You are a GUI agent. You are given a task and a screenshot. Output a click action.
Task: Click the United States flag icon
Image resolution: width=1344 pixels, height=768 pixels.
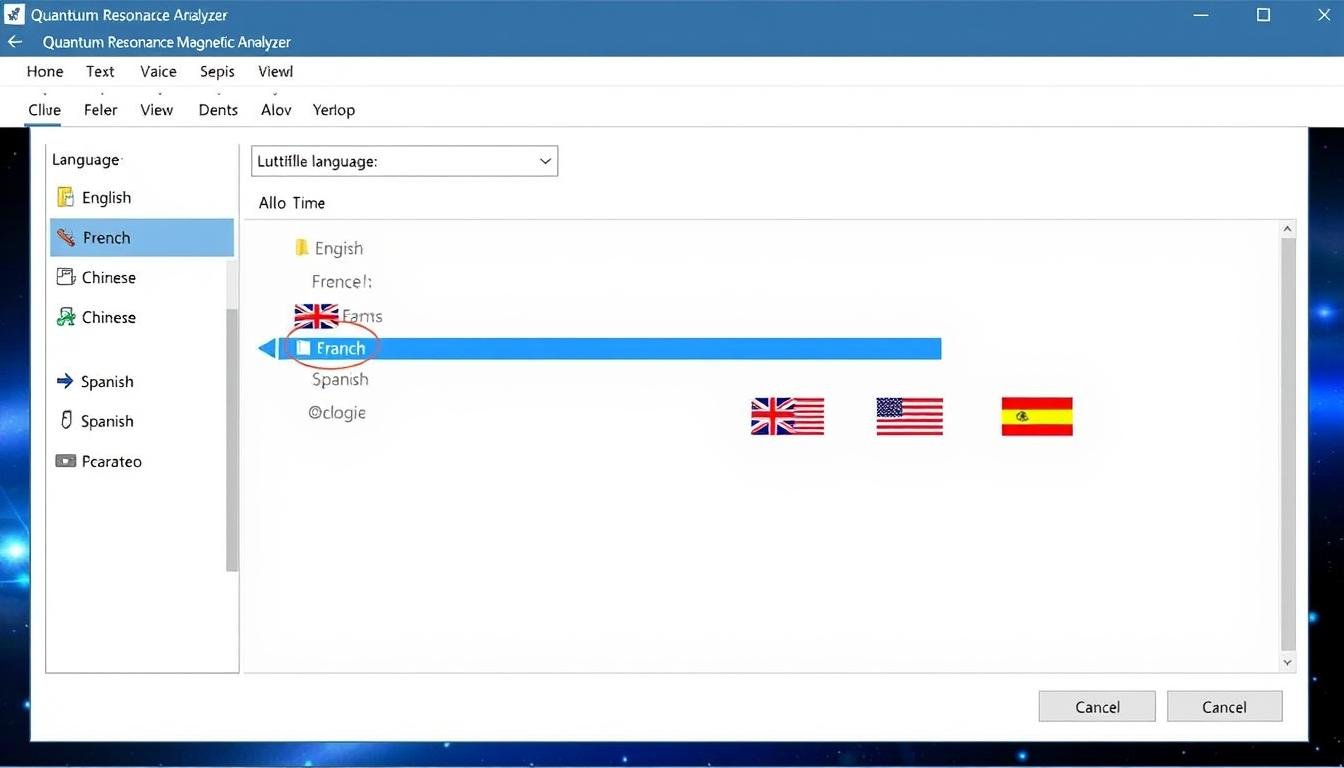(x=909, y=416)
